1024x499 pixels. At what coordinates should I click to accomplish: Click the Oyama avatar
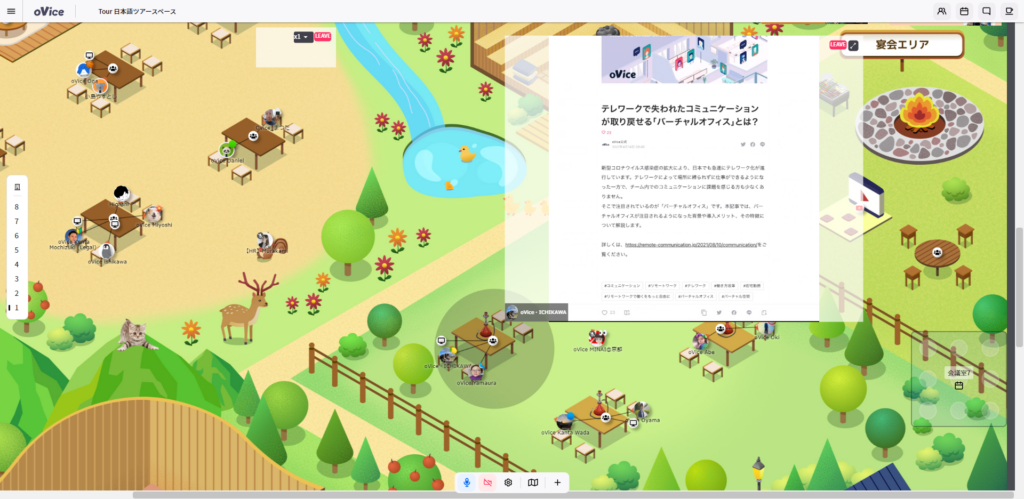[642, 410]
